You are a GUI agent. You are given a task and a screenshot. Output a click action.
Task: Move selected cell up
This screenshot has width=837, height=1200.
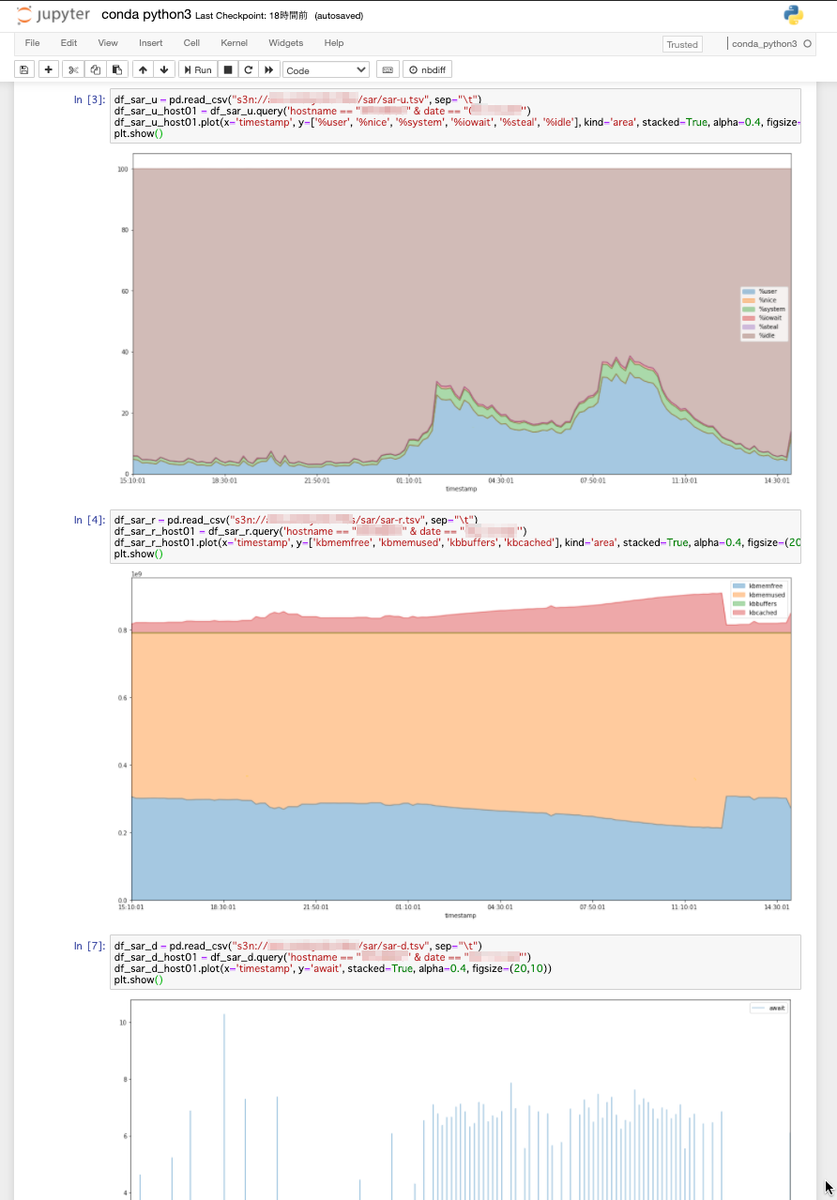[142, 70]
